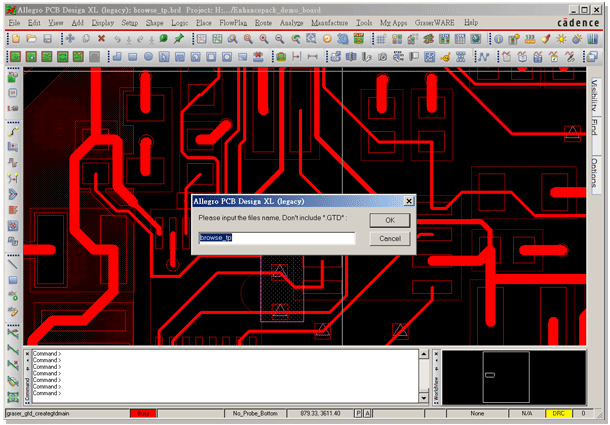Open the File menu
This screenshot has height=425, width=610.
click(14, 23)
